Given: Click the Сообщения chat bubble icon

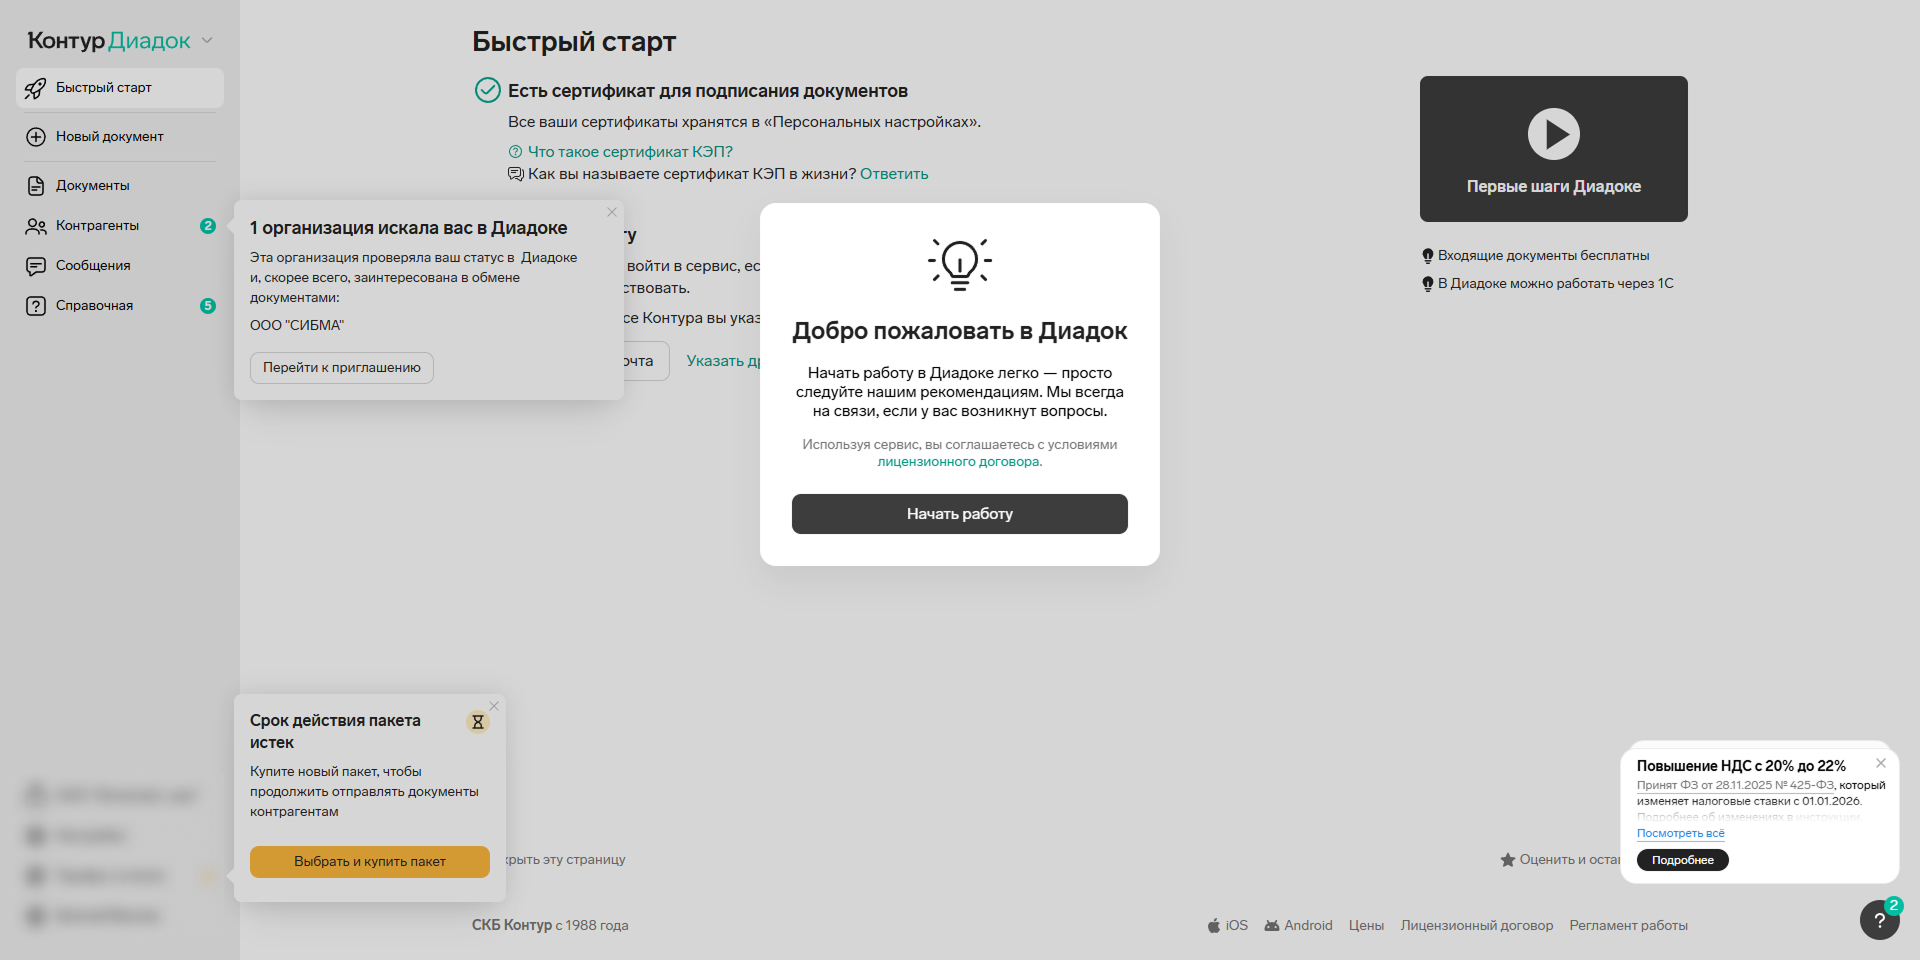Looking at the screenshot, I should click(x=36, y=266).
